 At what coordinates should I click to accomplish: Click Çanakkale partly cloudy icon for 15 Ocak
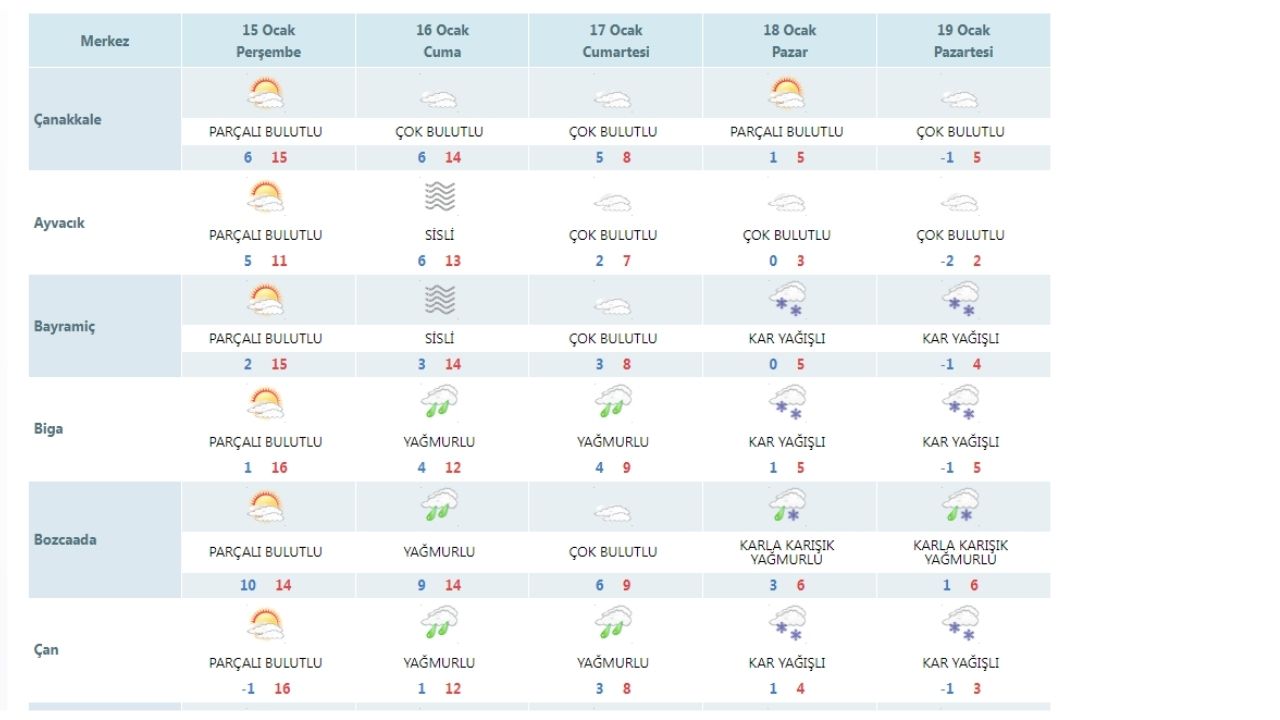coord(266,95)
